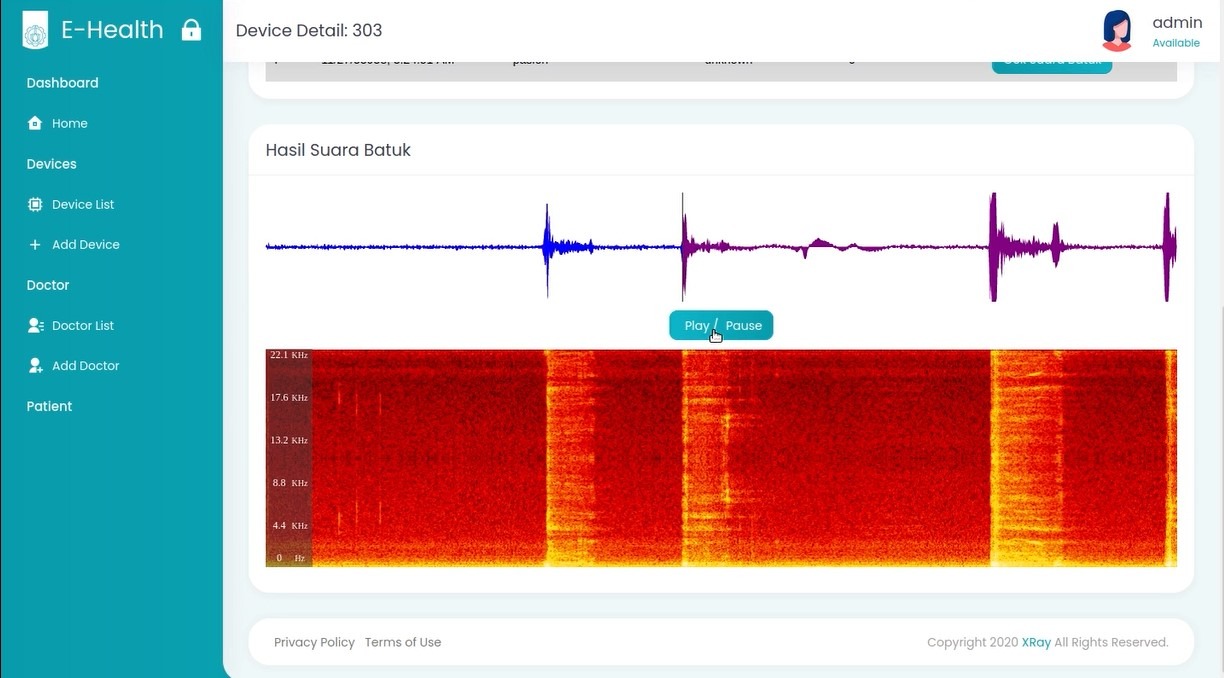Click the Add Doctor icon
Screen dimensions: 1224x678
click(x=36, y=365)
